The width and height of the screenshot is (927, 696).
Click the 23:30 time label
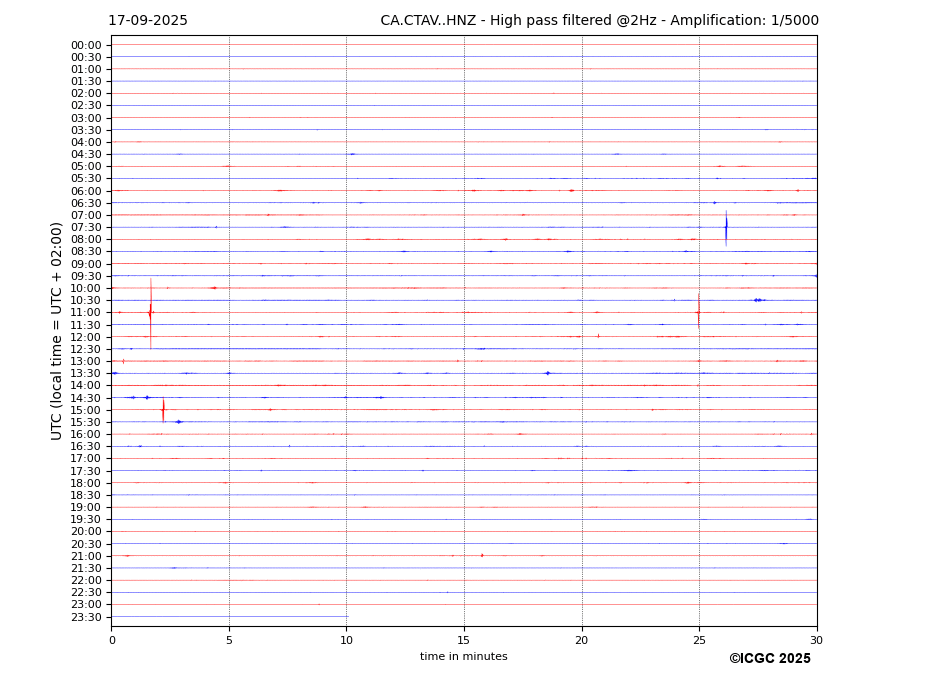tap(86, 617)
